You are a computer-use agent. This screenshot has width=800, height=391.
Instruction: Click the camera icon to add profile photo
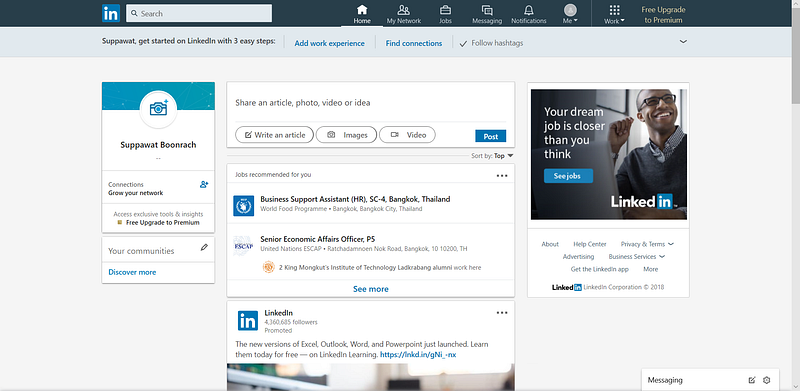[x=158, y=108]
